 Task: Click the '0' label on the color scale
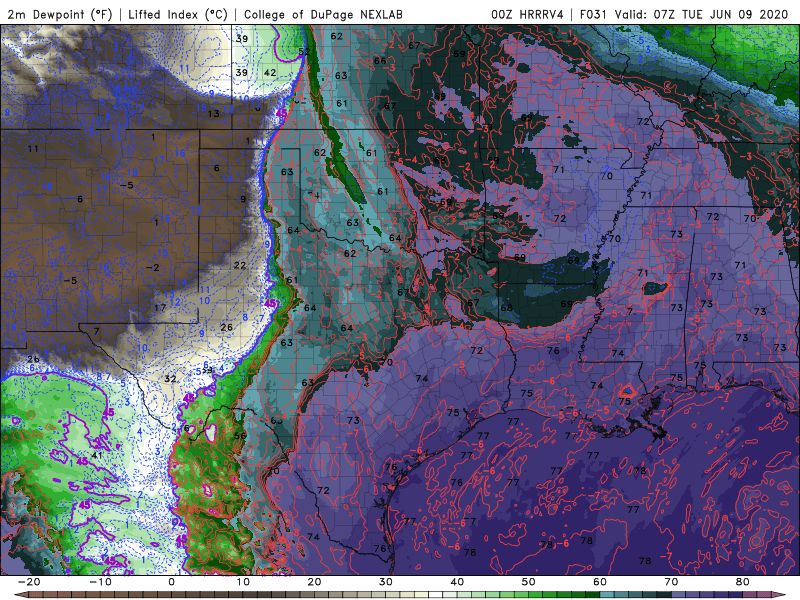coord(171,582)
